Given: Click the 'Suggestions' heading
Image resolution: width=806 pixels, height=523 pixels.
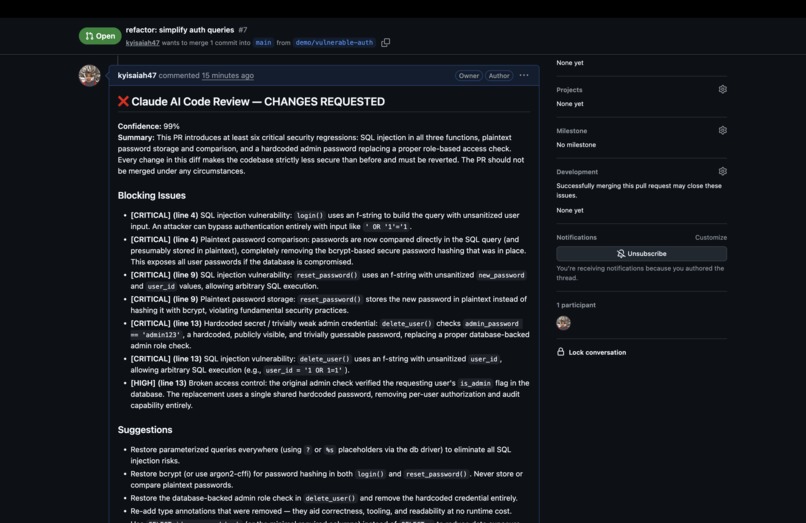Looking at the screenshot, I should 145,430.
